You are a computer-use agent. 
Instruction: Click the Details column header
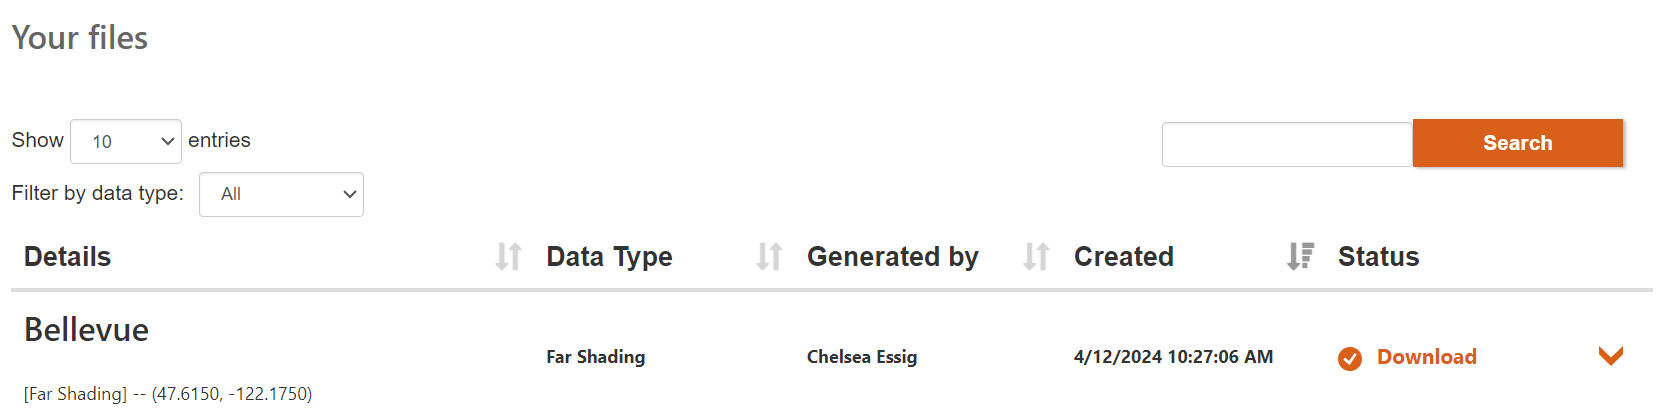pos(68,257)
